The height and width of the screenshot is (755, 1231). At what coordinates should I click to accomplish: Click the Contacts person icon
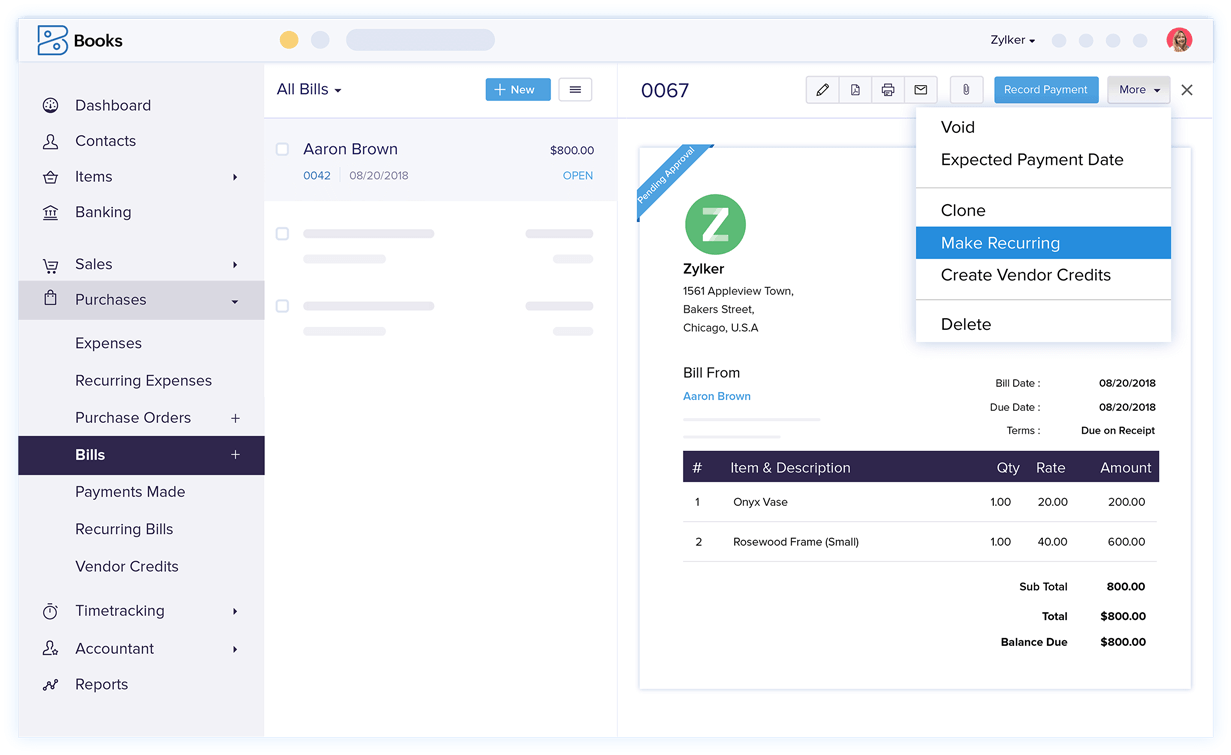point(50,141)
